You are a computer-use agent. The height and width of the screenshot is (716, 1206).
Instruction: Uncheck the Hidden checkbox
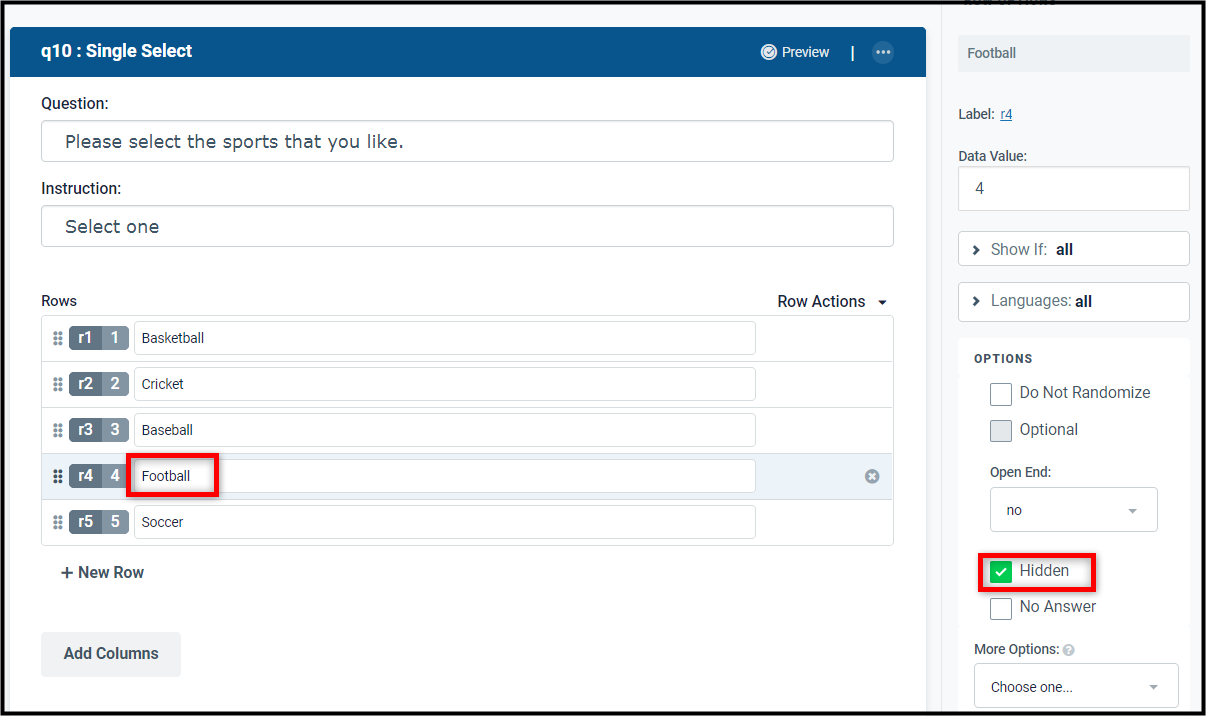1001,572
